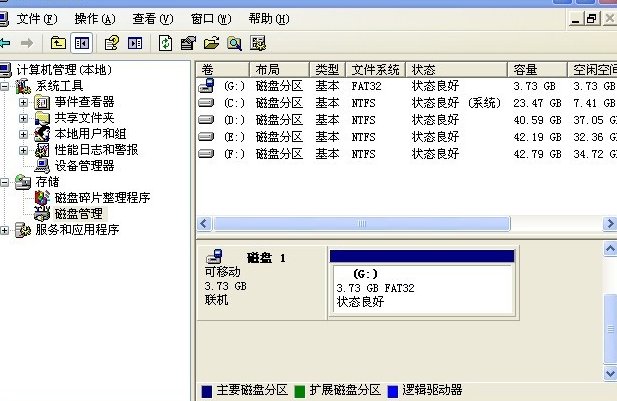
Task: Click the System Tools node icon
Action: tap(23, 86)
